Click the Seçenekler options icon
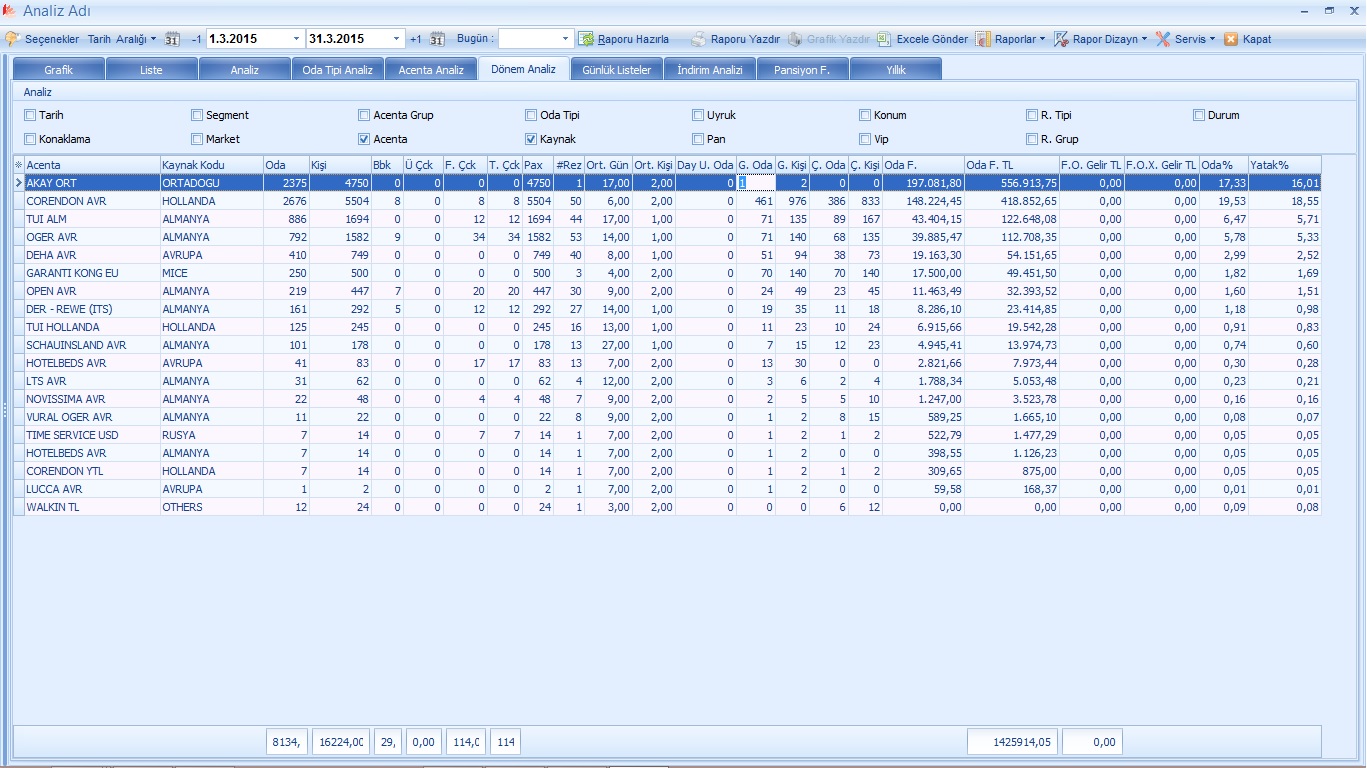This screenshot has width=1367, height=768. pyautogui.click(x=12, y=39)
